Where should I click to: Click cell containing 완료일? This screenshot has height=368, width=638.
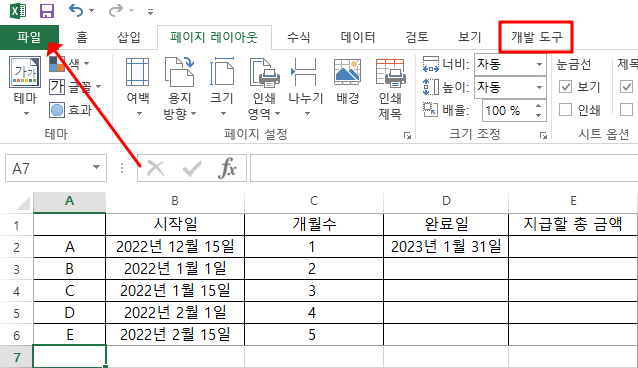pyautogui.click(x=446, y=224)
